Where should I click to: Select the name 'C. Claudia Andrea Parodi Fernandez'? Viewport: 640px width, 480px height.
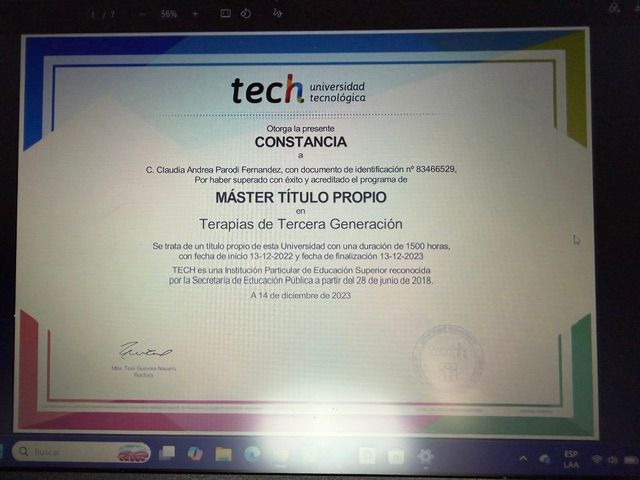[x=213, y=169]
